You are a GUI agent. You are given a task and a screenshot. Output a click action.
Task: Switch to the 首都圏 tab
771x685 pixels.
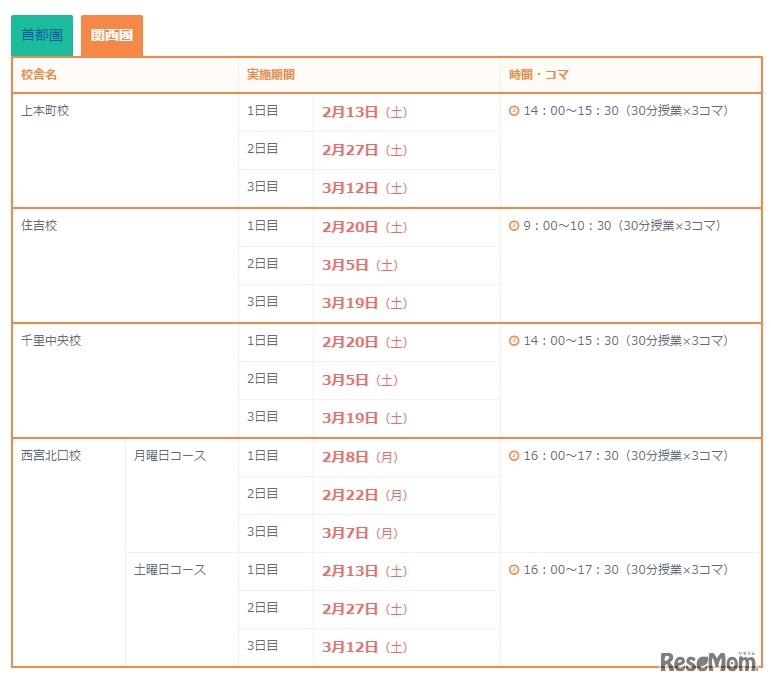click(x=42, y=36)
